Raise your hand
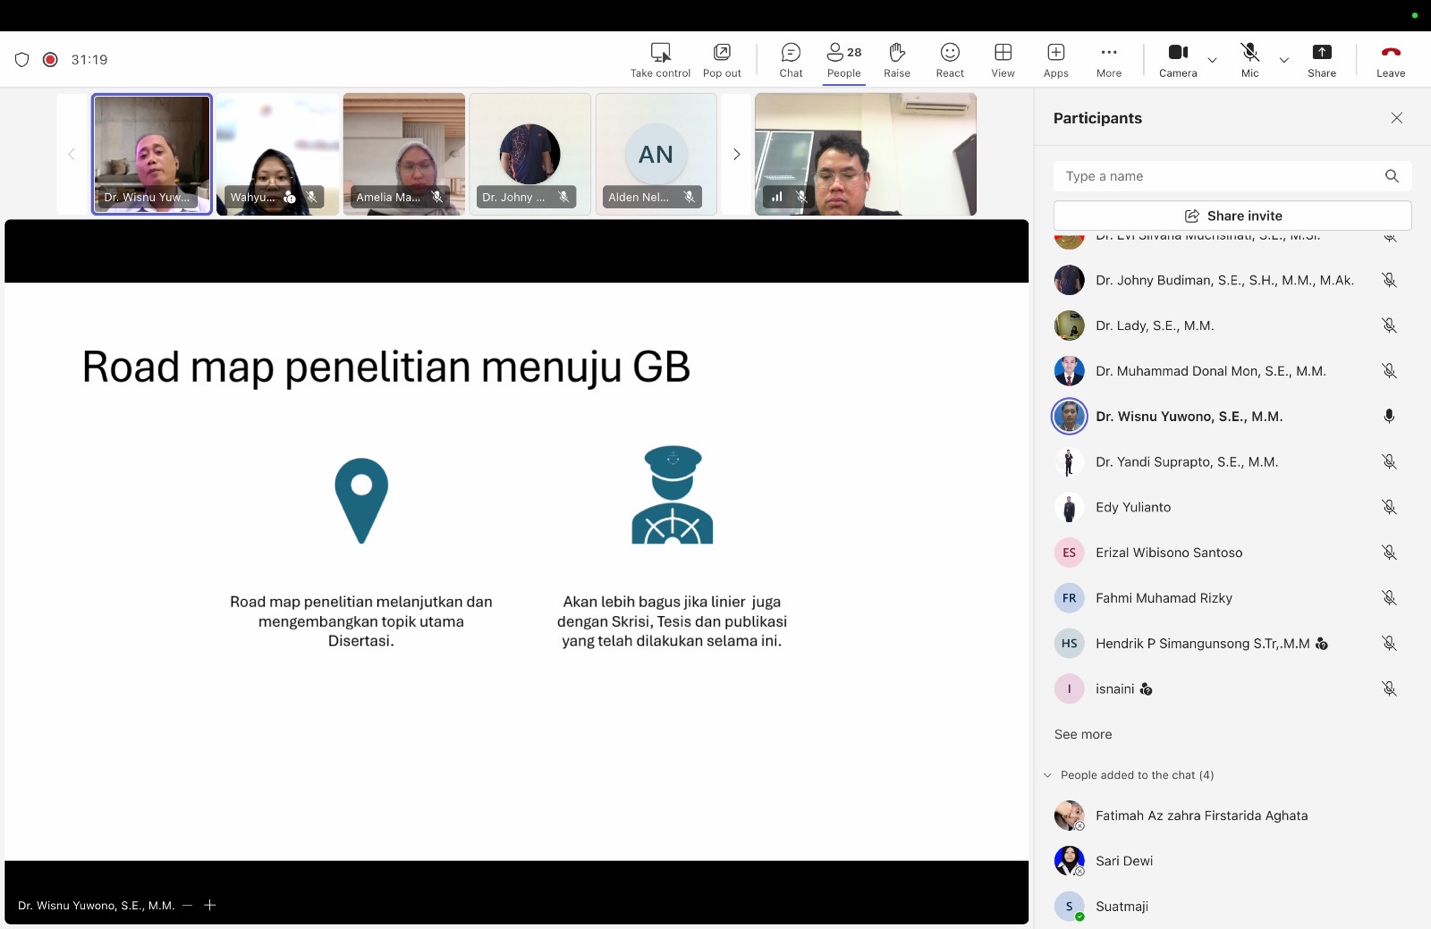1431x929 pixels. pyautogui.click(x=896, y=59)
